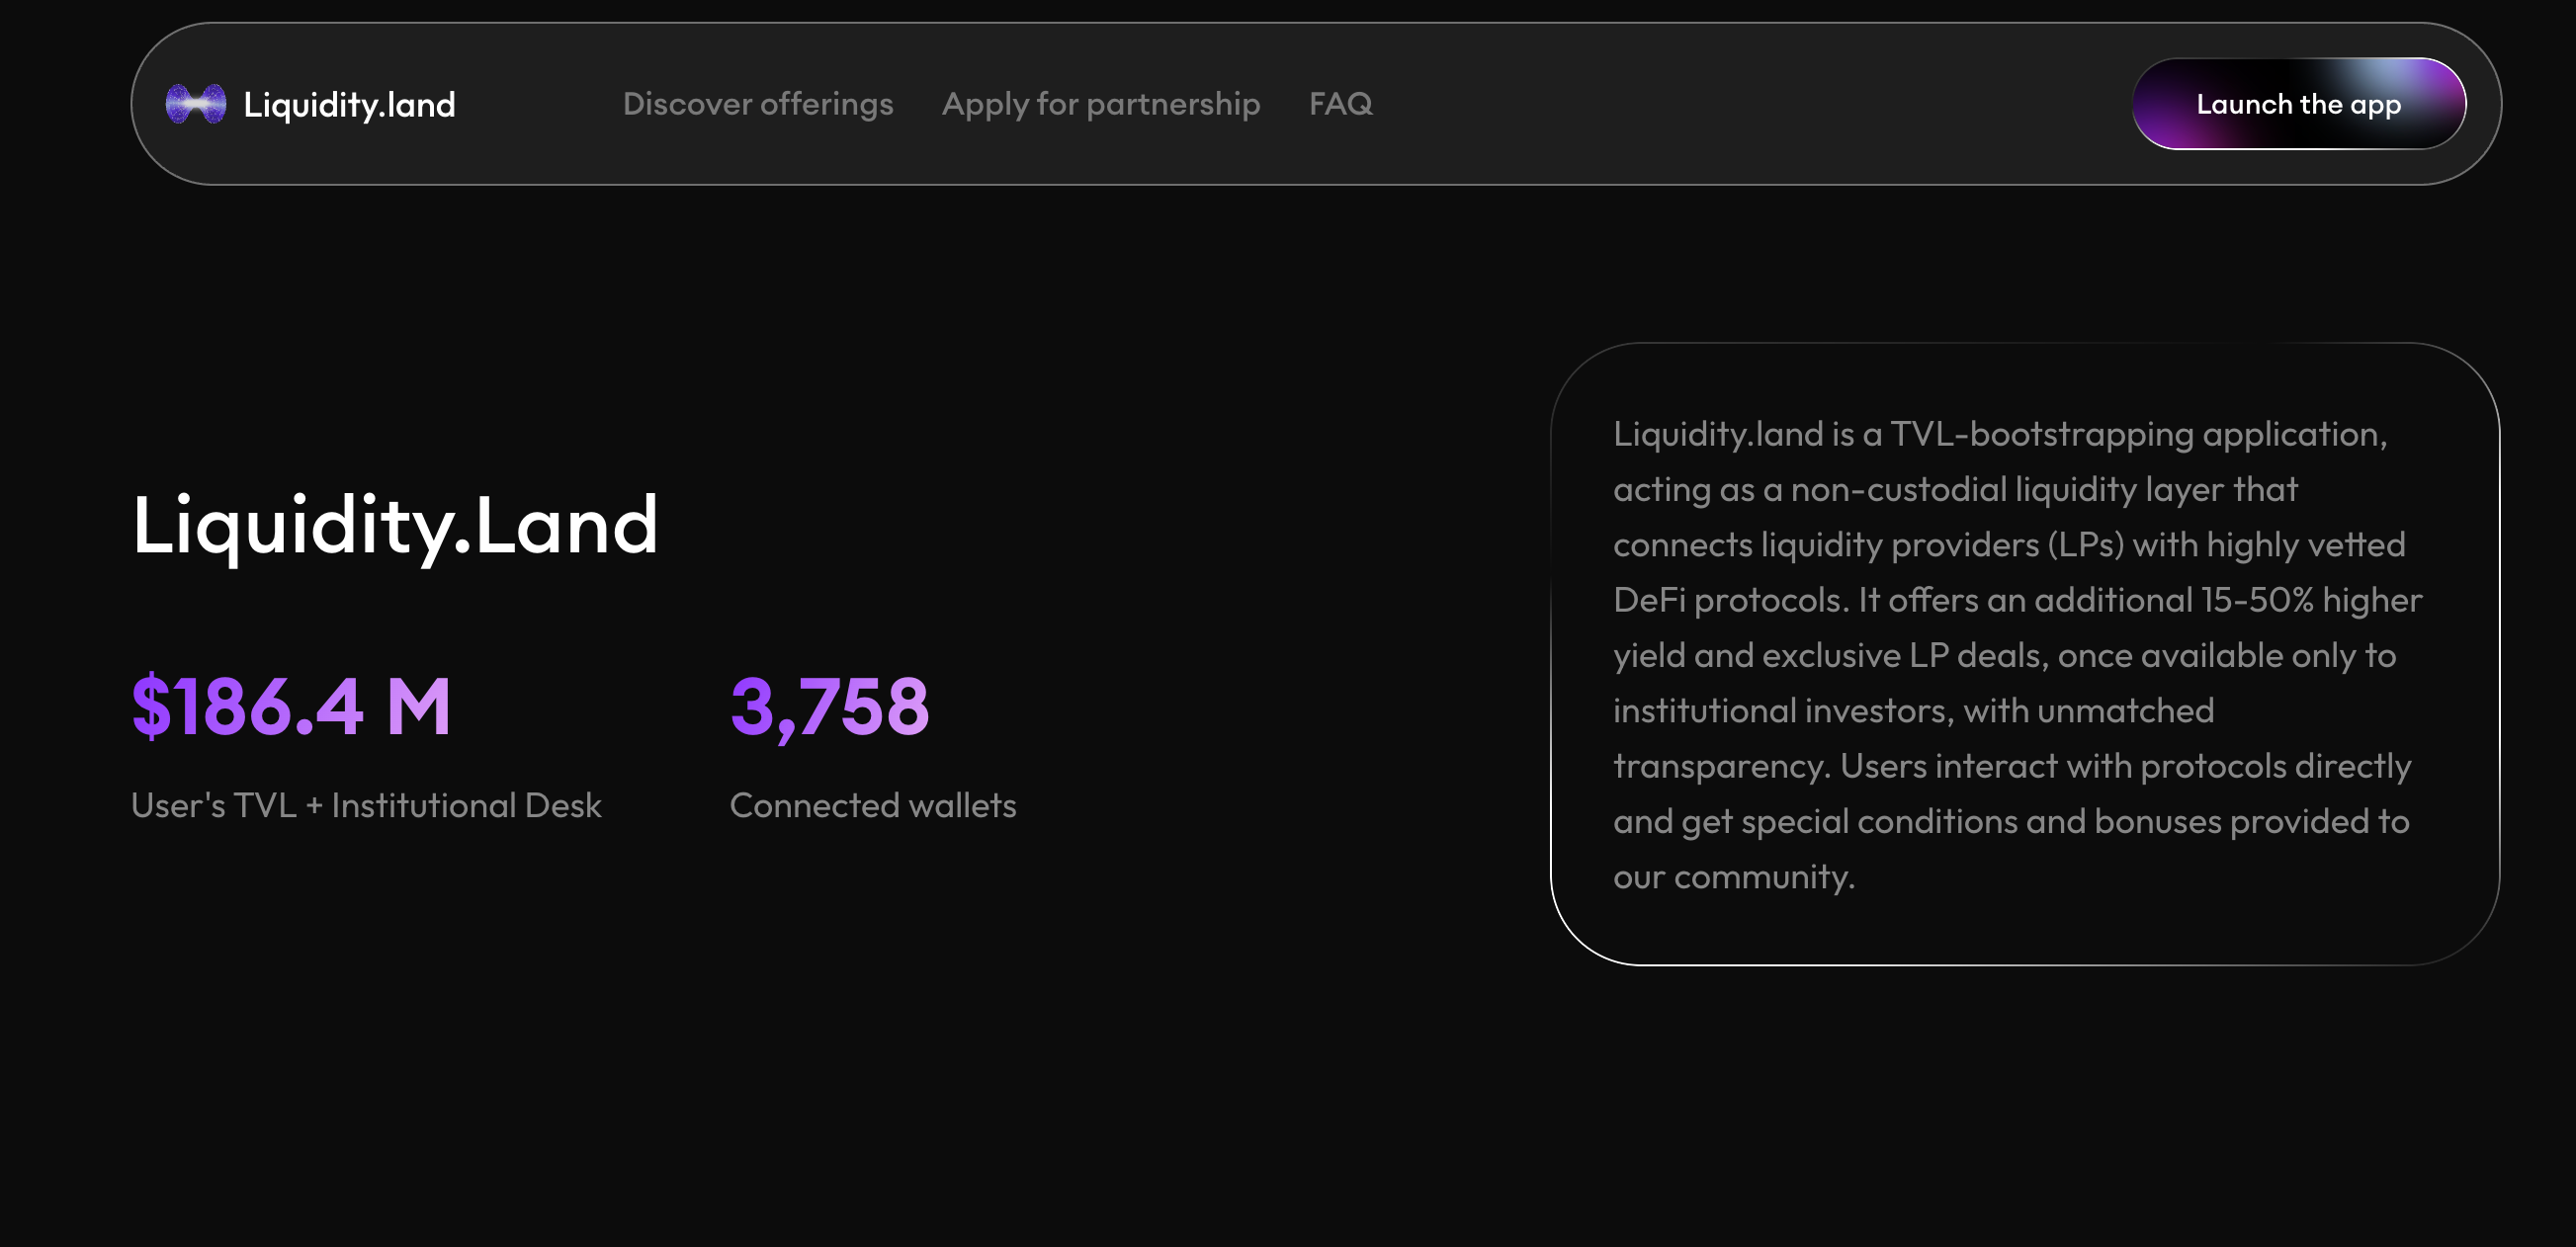Click the Liquidity.Land main heading
Screen dimensions: 2576x1247
pos(395,525)
